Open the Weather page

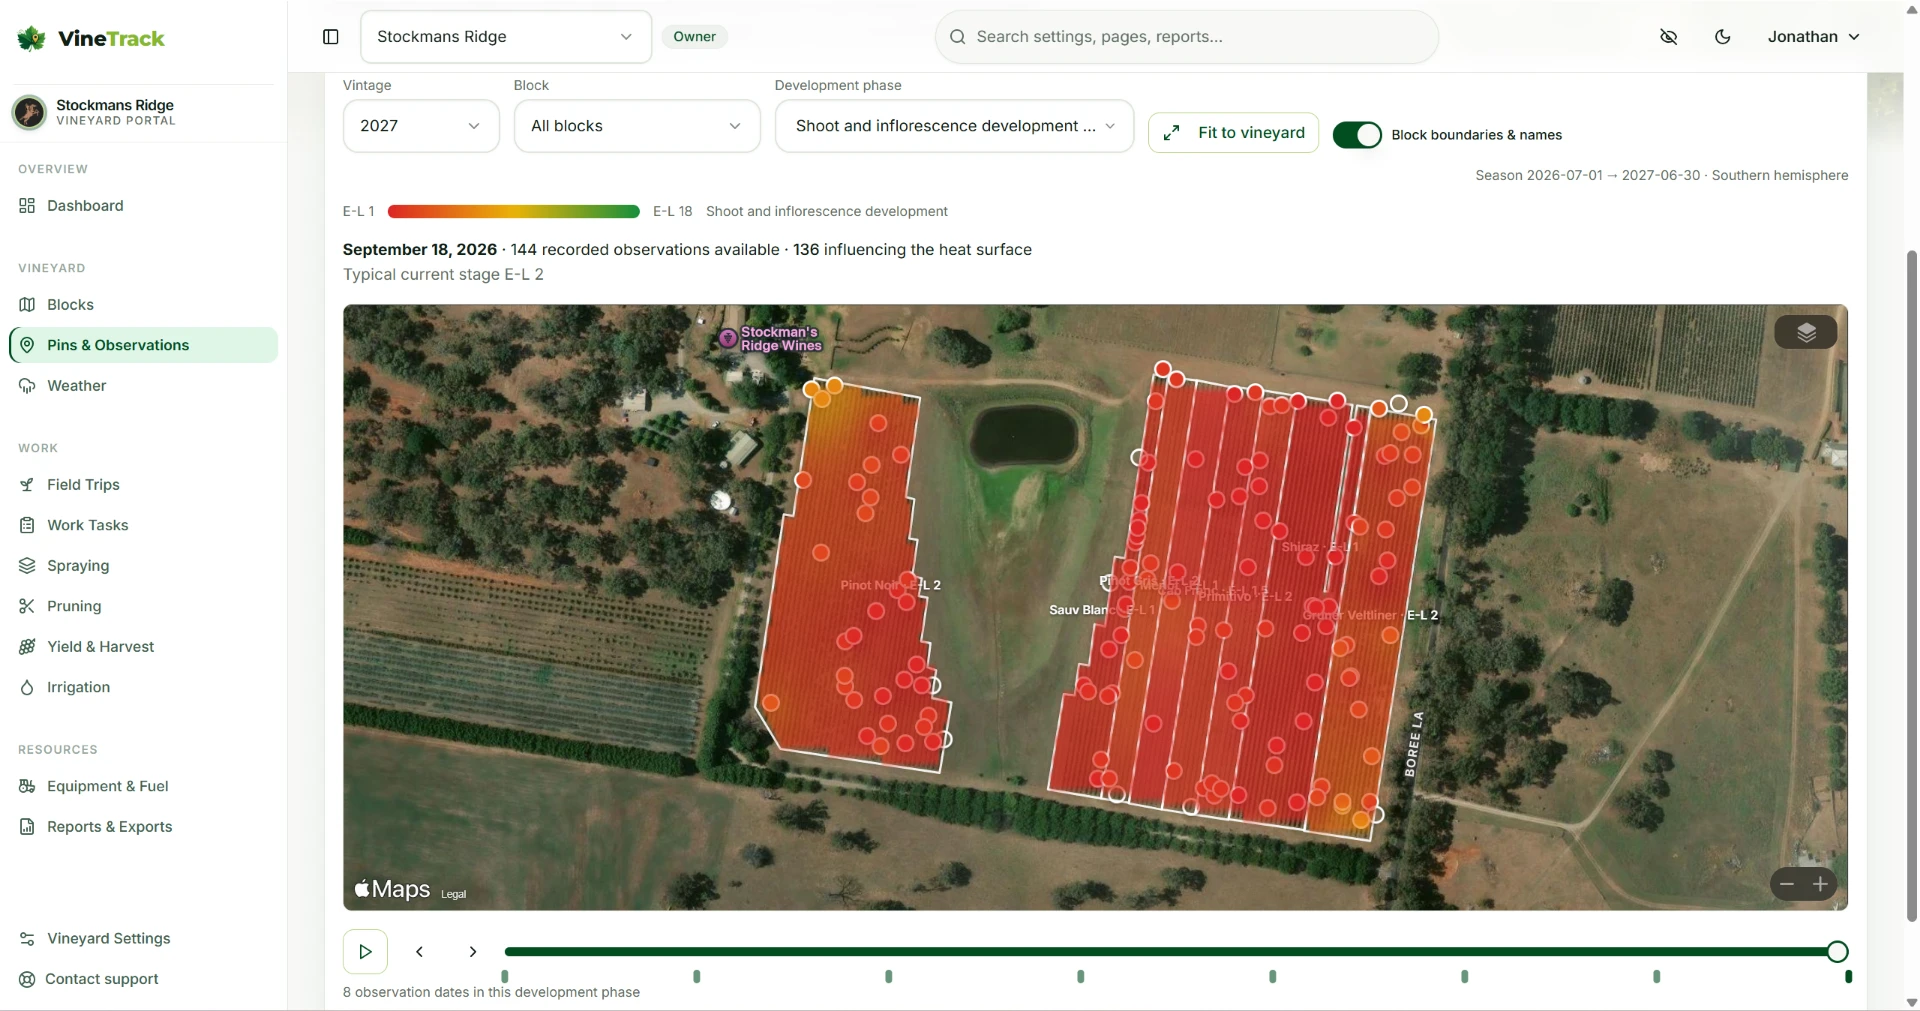143,386
